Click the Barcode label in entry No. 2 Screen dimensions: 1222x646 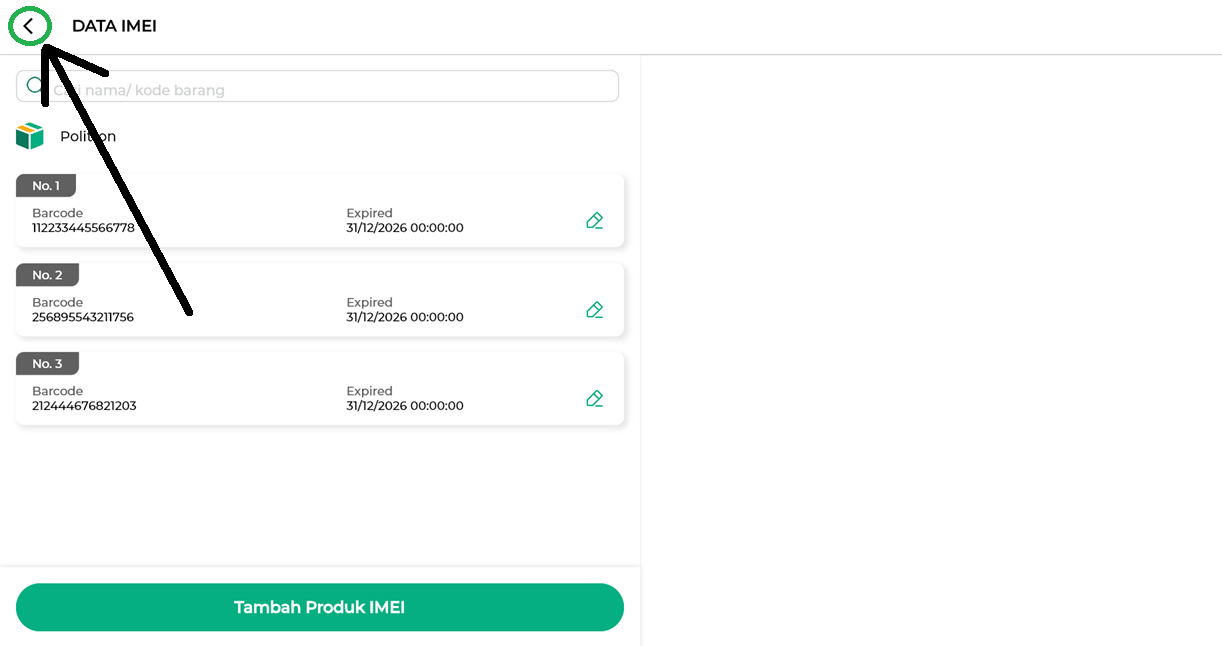pyautogui.click(x=57, y=302)
